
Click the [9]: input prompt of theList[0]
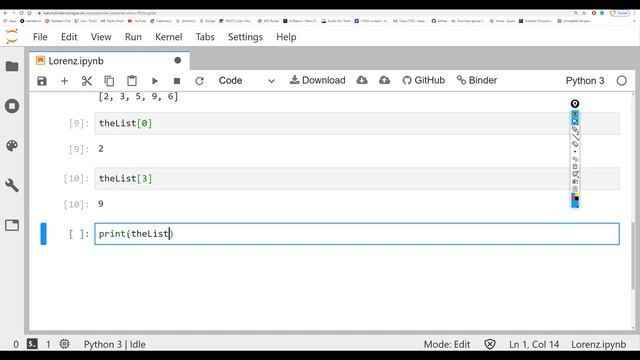tap(79, 123)
